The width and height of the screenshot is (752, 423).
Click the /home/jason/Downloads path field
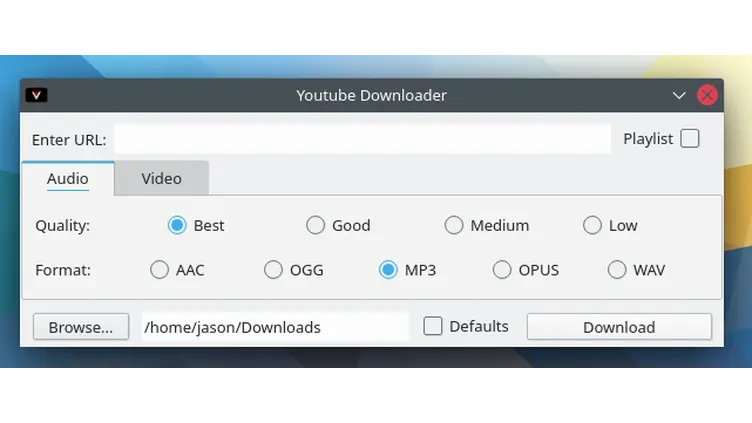[275, 327]
